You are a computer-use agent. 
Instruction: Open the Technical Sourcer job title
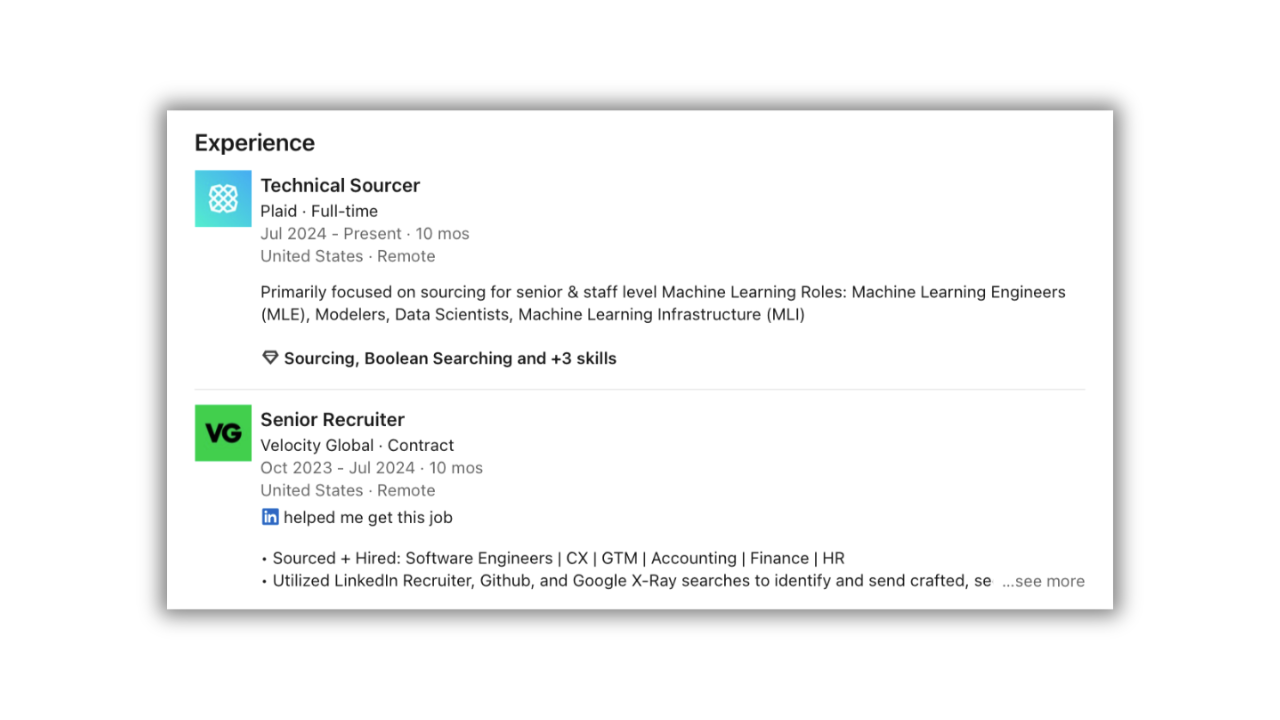pos(340,185)
